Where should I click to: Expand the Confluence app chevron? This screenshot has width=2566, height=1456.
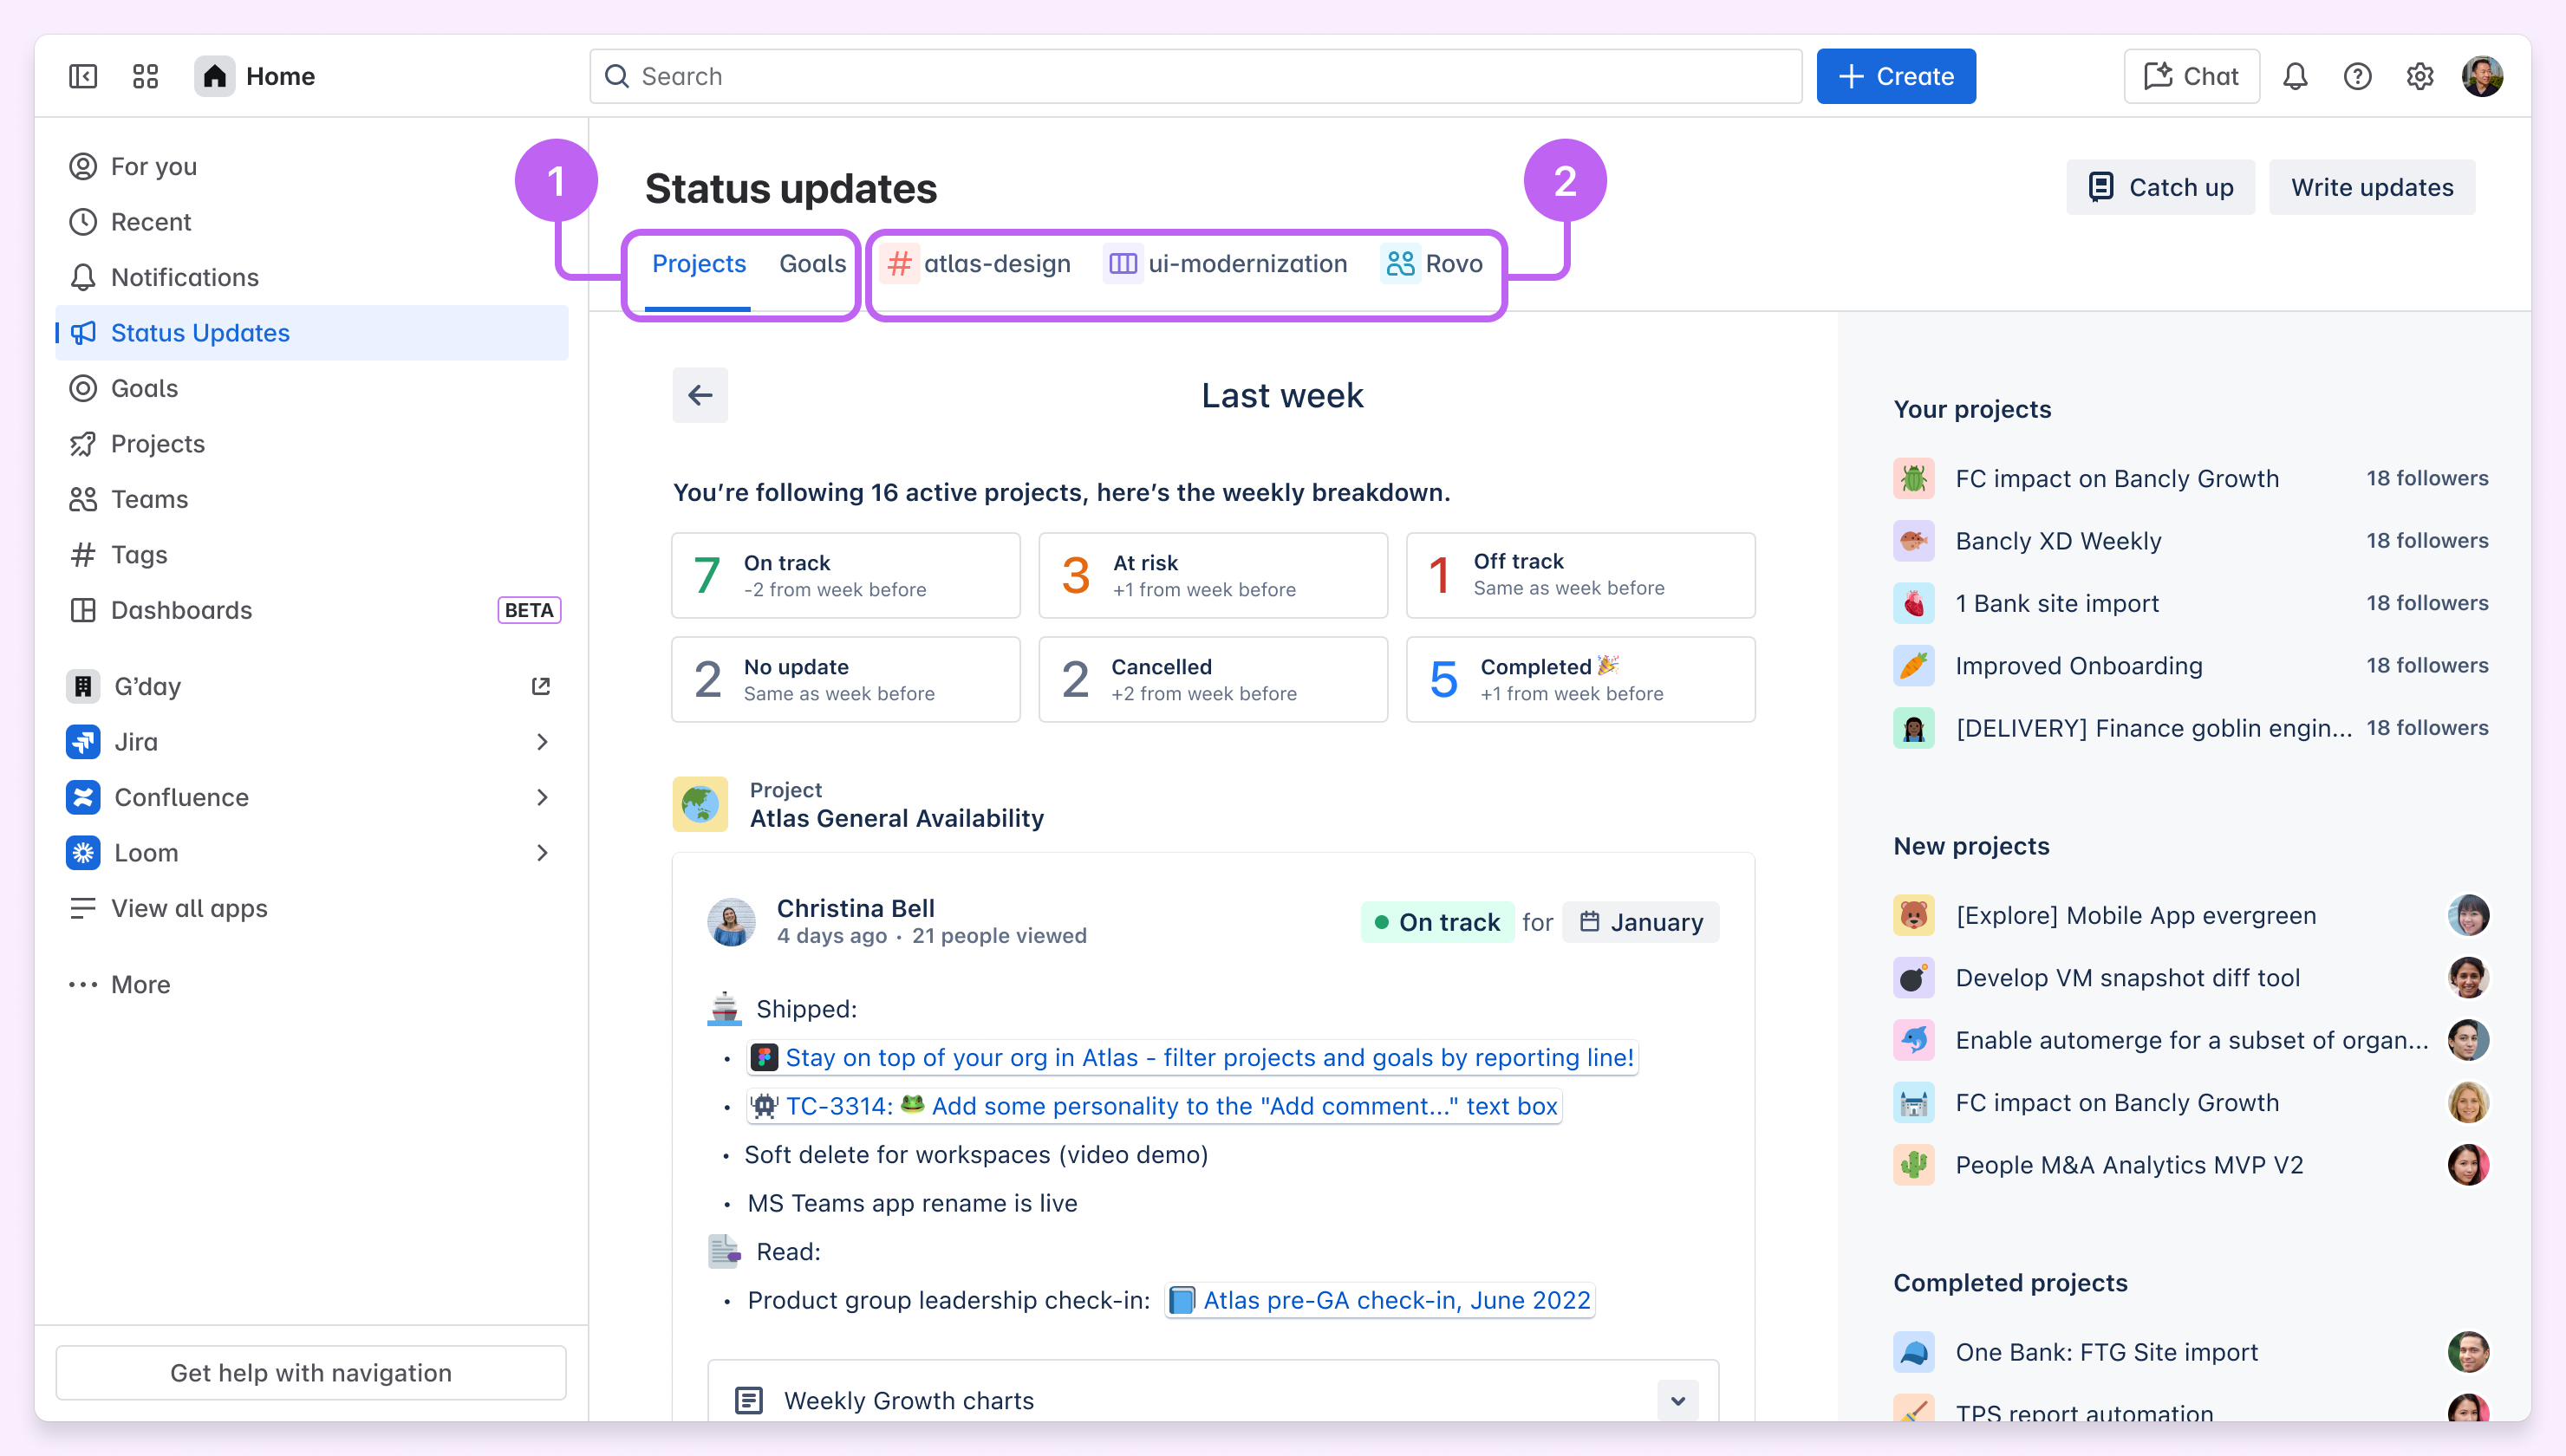(x=542, y=797)
